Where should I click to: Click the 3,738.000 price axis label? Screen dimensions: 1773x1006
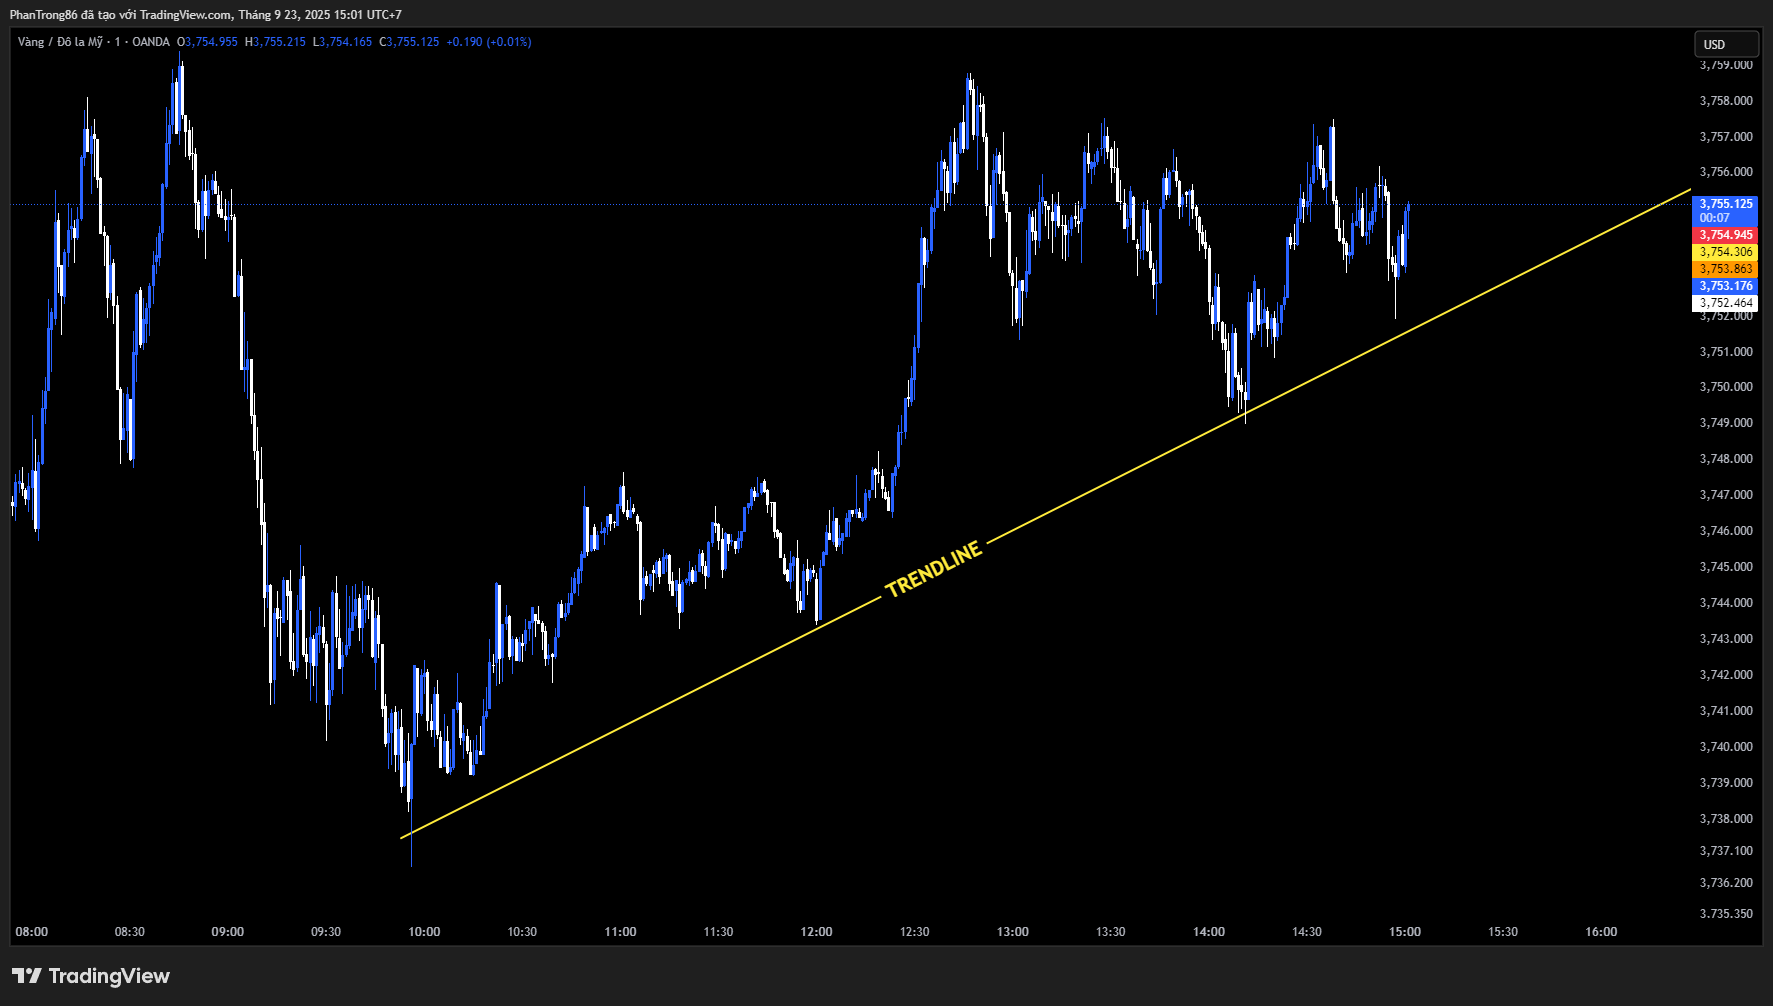[x=1726, y=819]
